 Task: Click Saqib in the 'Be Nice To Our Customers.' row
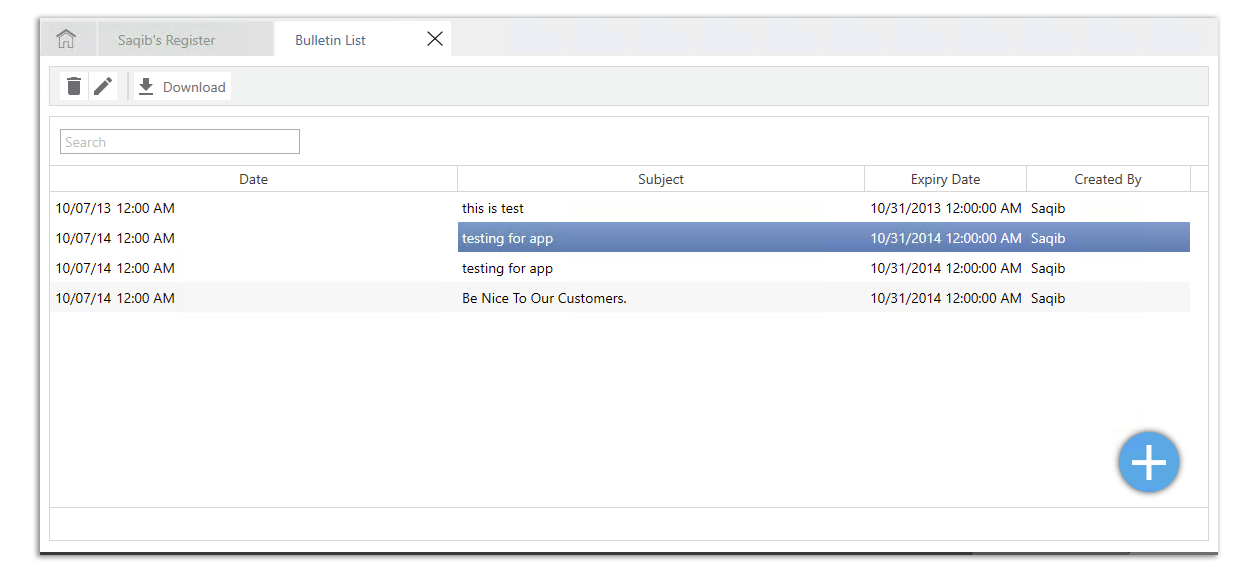coord(1048,299)
